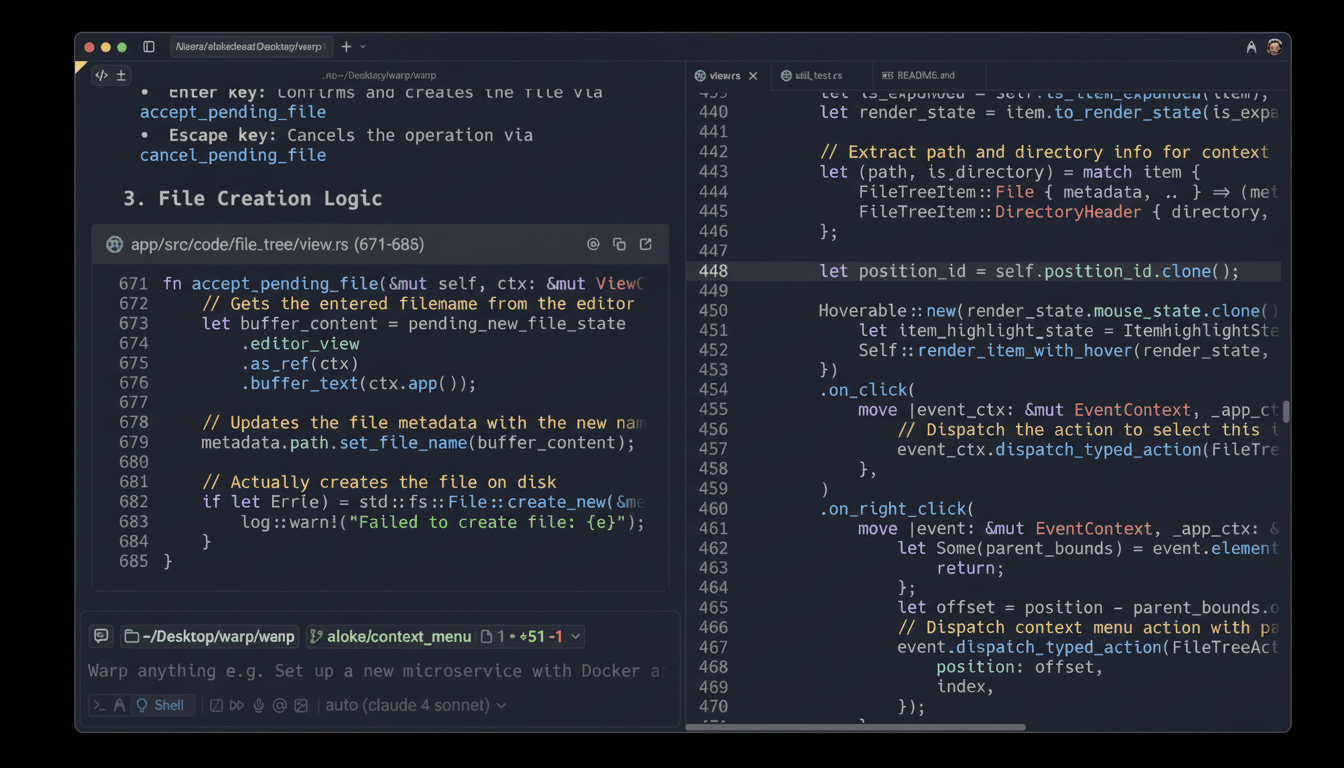
Task: Click the Warp account avatar at top right
Action: [x=1275, y=46]
